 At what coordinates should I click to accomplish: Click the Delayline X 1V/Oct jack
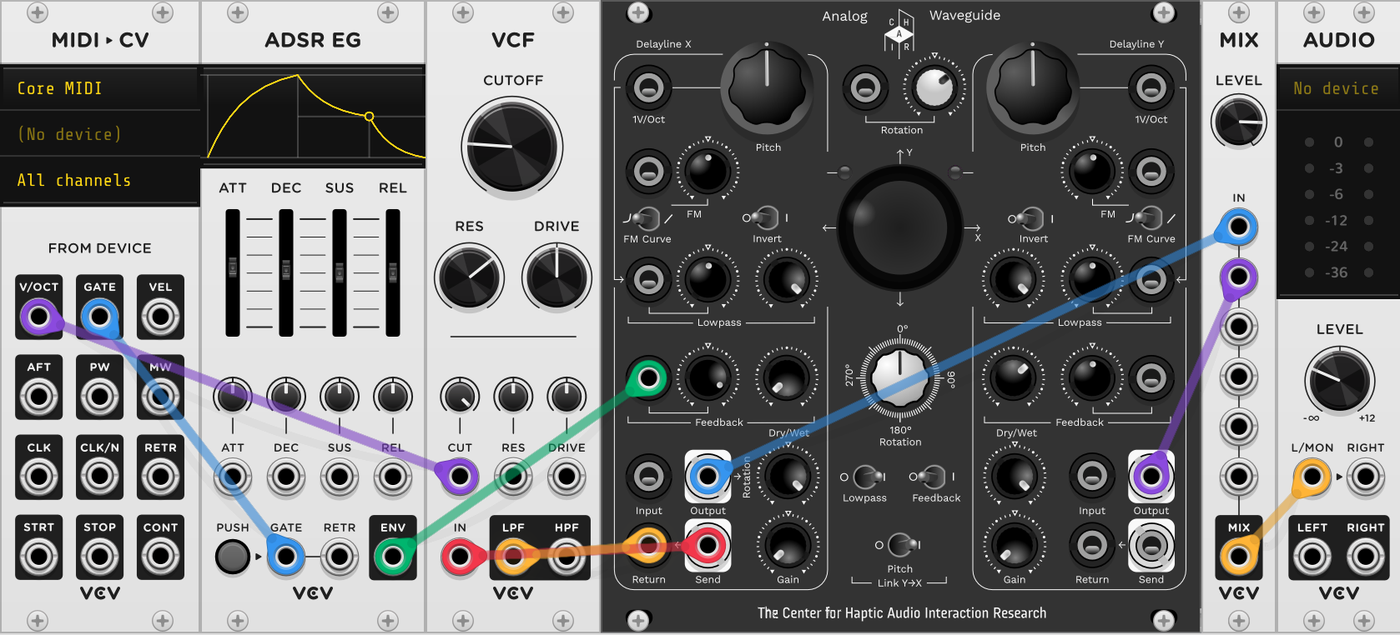pyautogui.click(x=648, y=90)
